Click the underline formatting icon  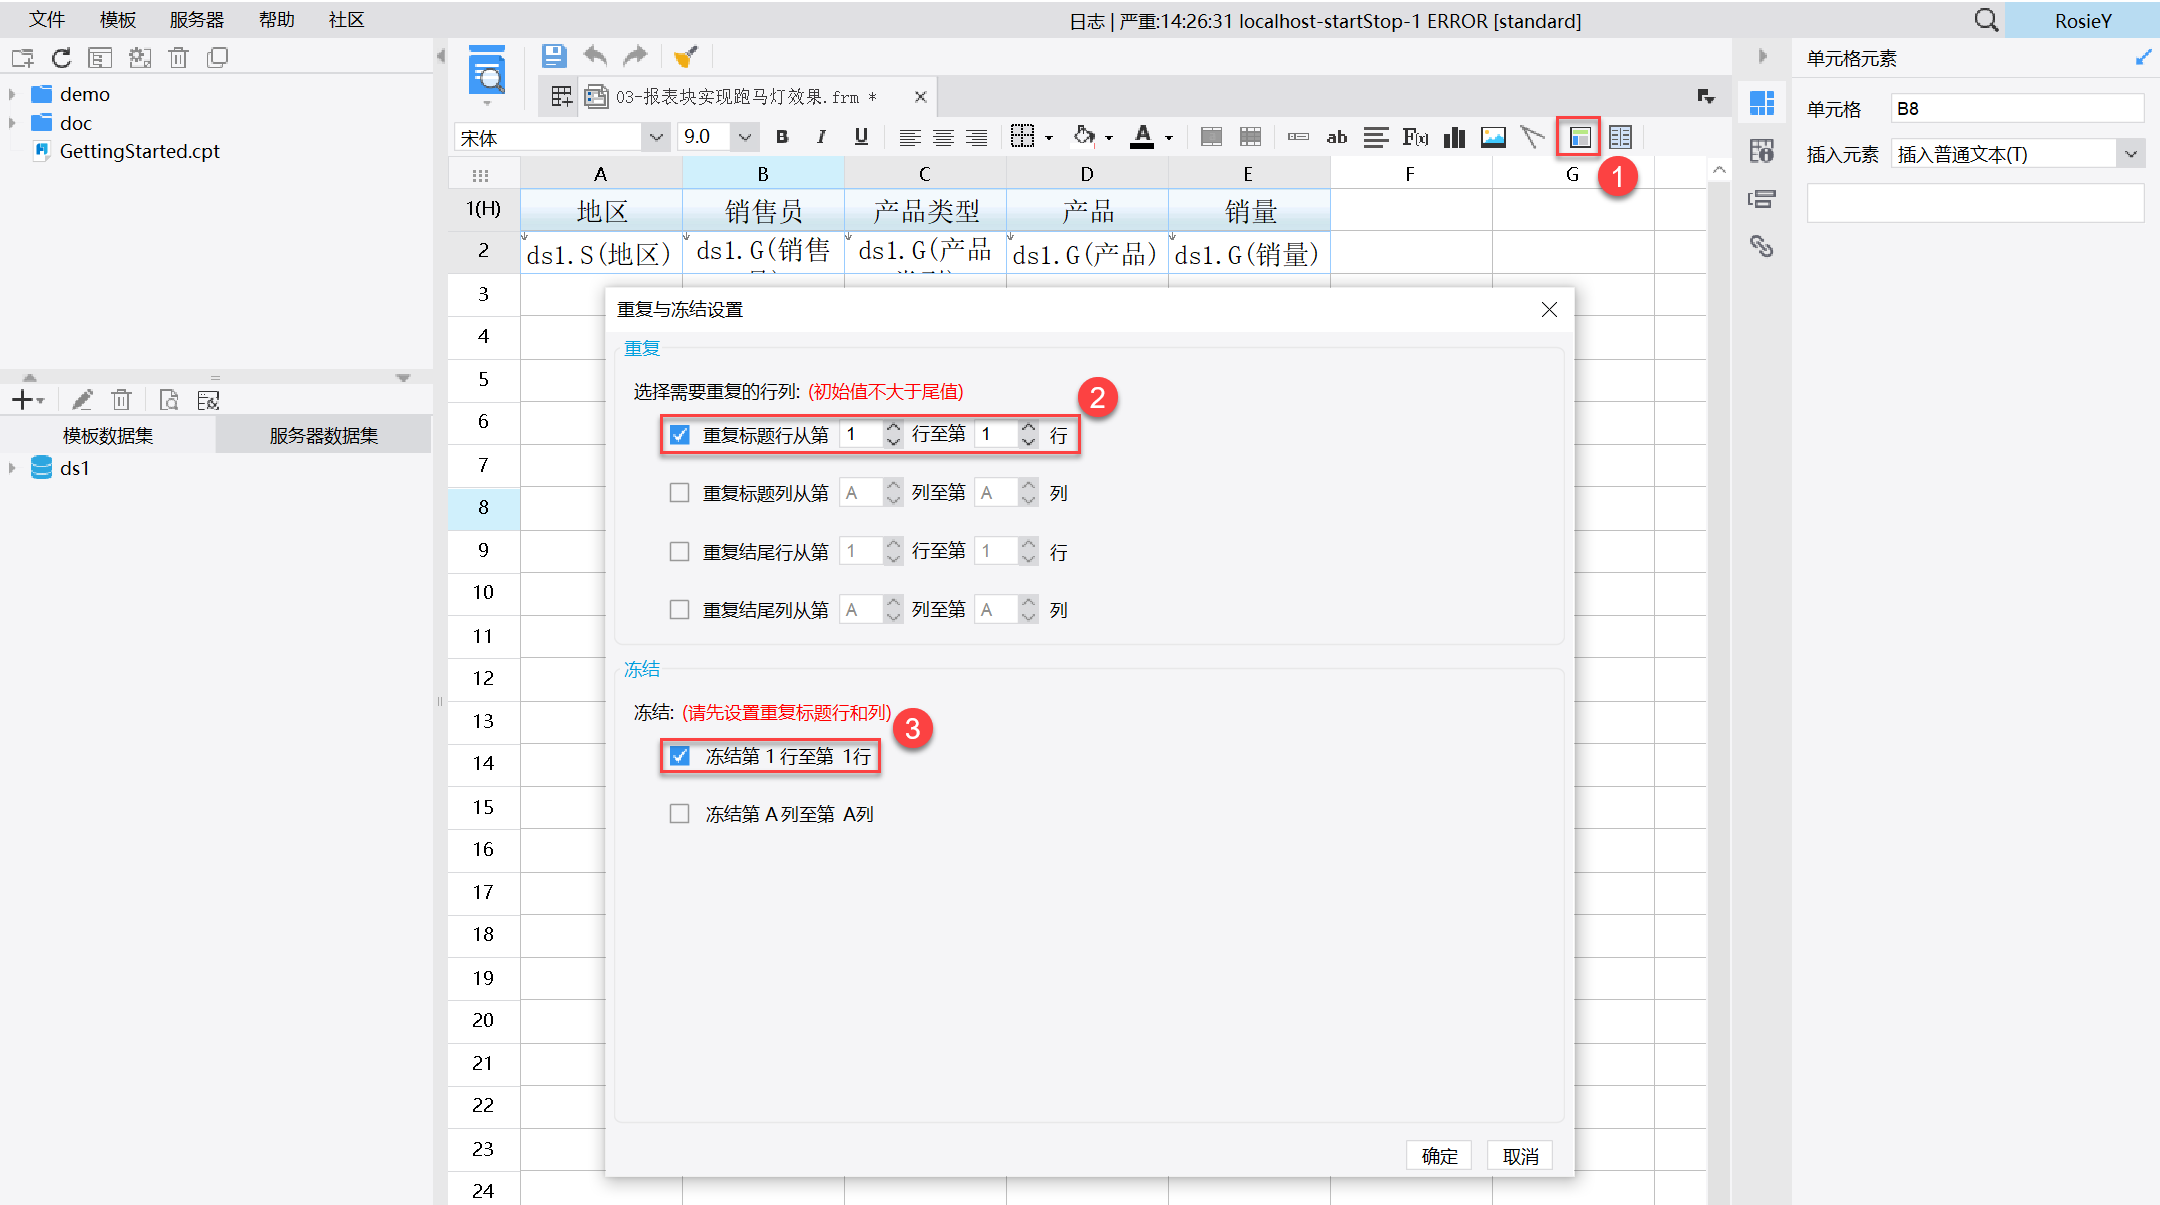[x=861, y=137]
